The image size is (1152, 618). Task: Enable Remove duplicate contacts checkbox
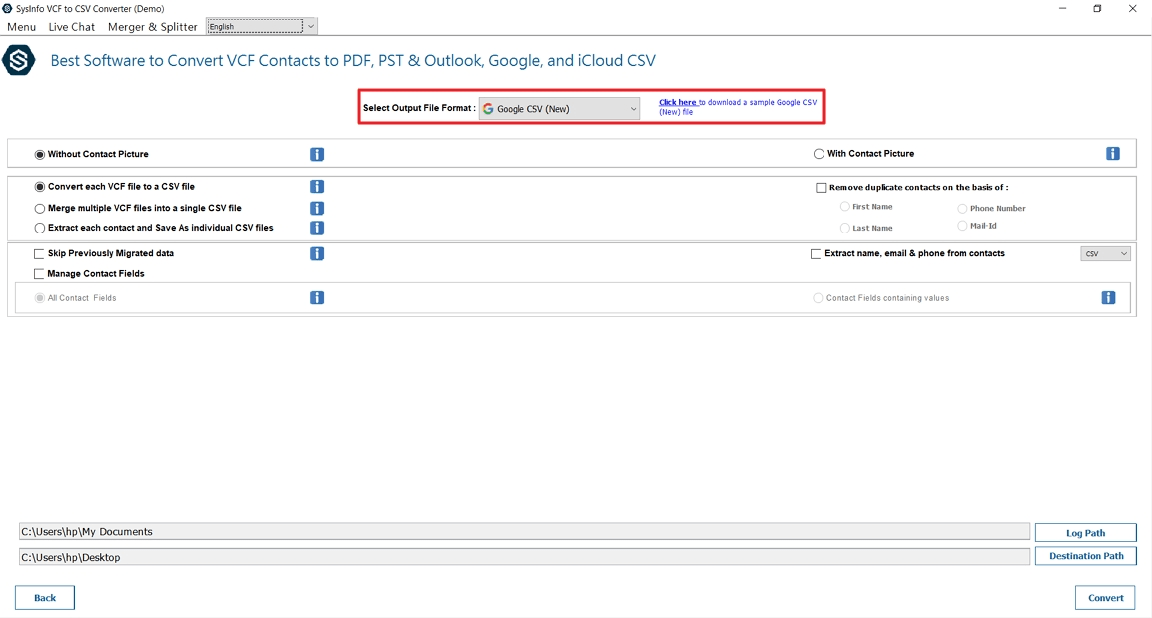[821, 187]
